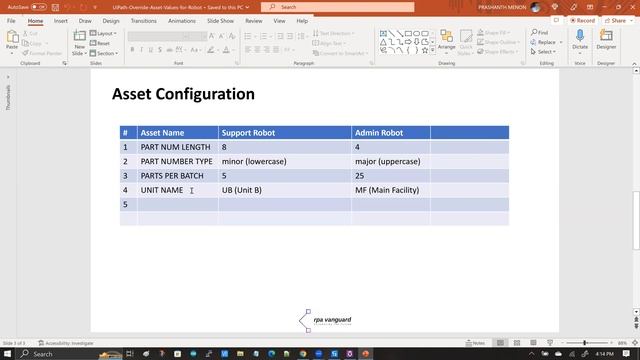
Task: Select the star shape in gallery
Action: [424, 50]
